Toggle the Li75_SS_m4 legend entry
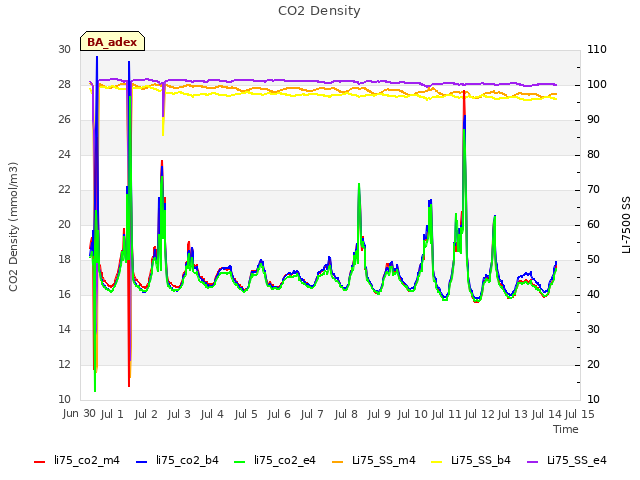Screen dimensions: 640x480 (373, 460)
